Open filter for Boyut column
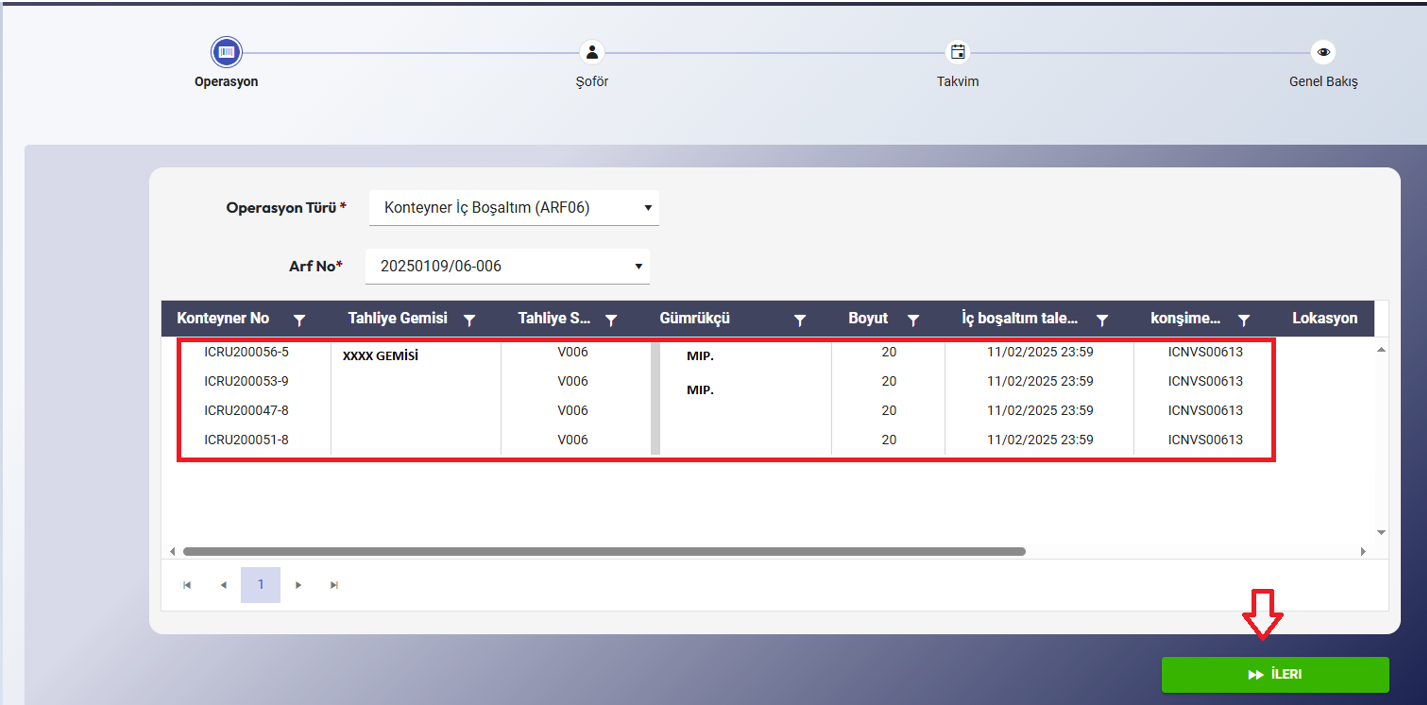The width and height of the screenshot is (1427, 705). coord(913,320)
